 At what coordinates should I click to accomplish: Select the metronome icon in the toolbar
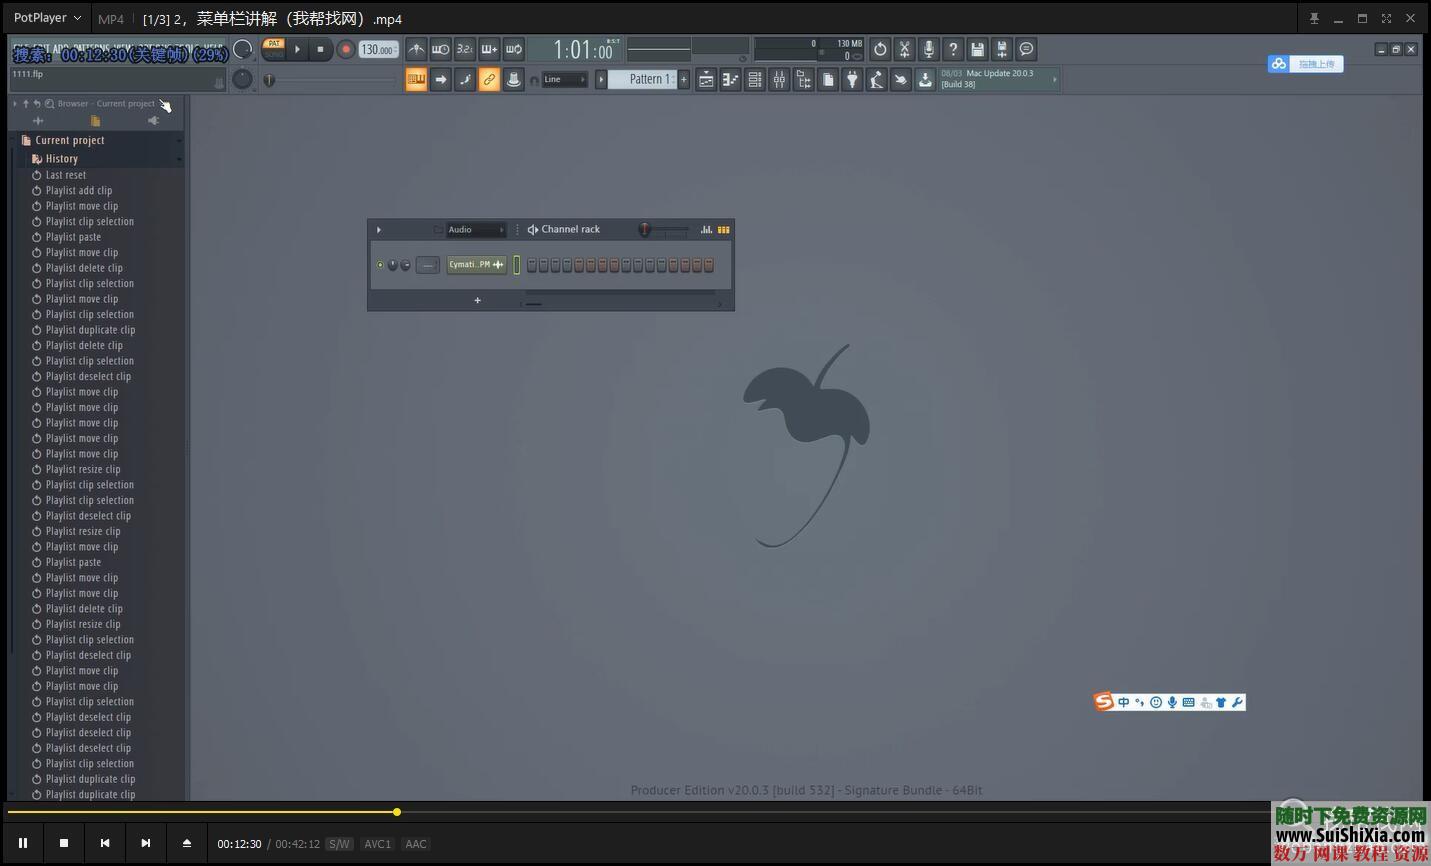[416, 49]
